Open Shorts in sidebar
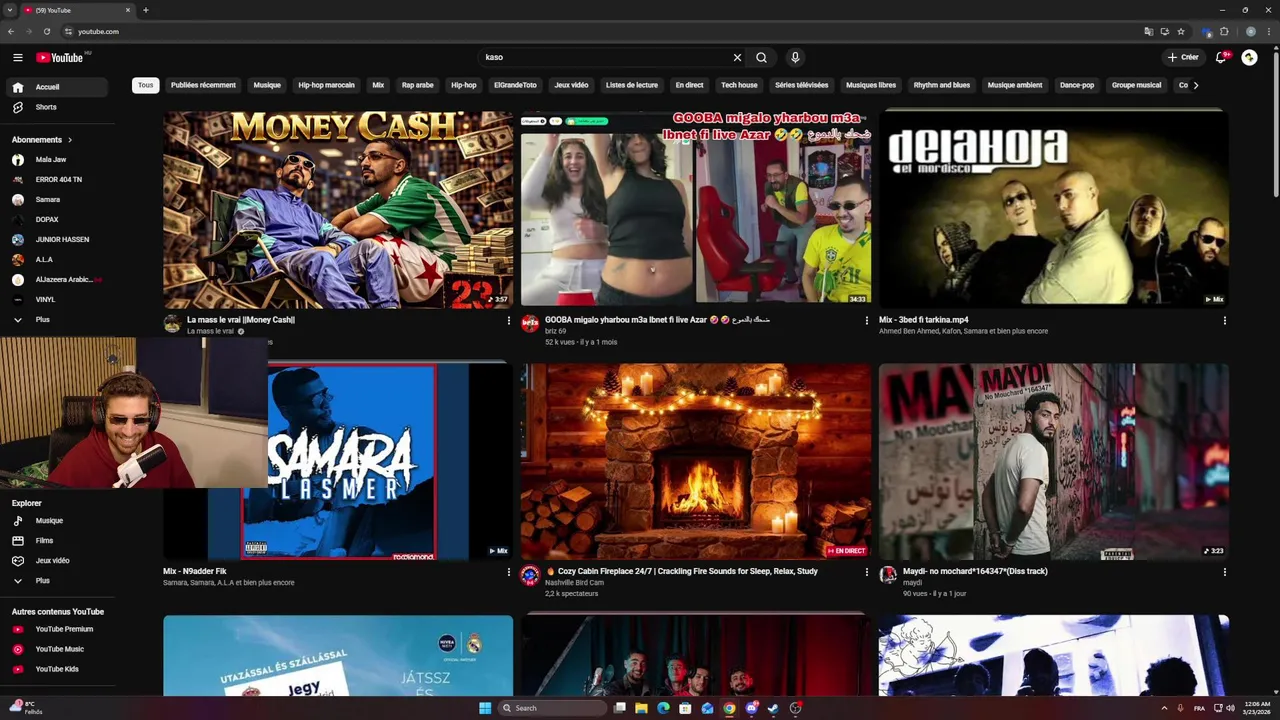 pos(55,107)
